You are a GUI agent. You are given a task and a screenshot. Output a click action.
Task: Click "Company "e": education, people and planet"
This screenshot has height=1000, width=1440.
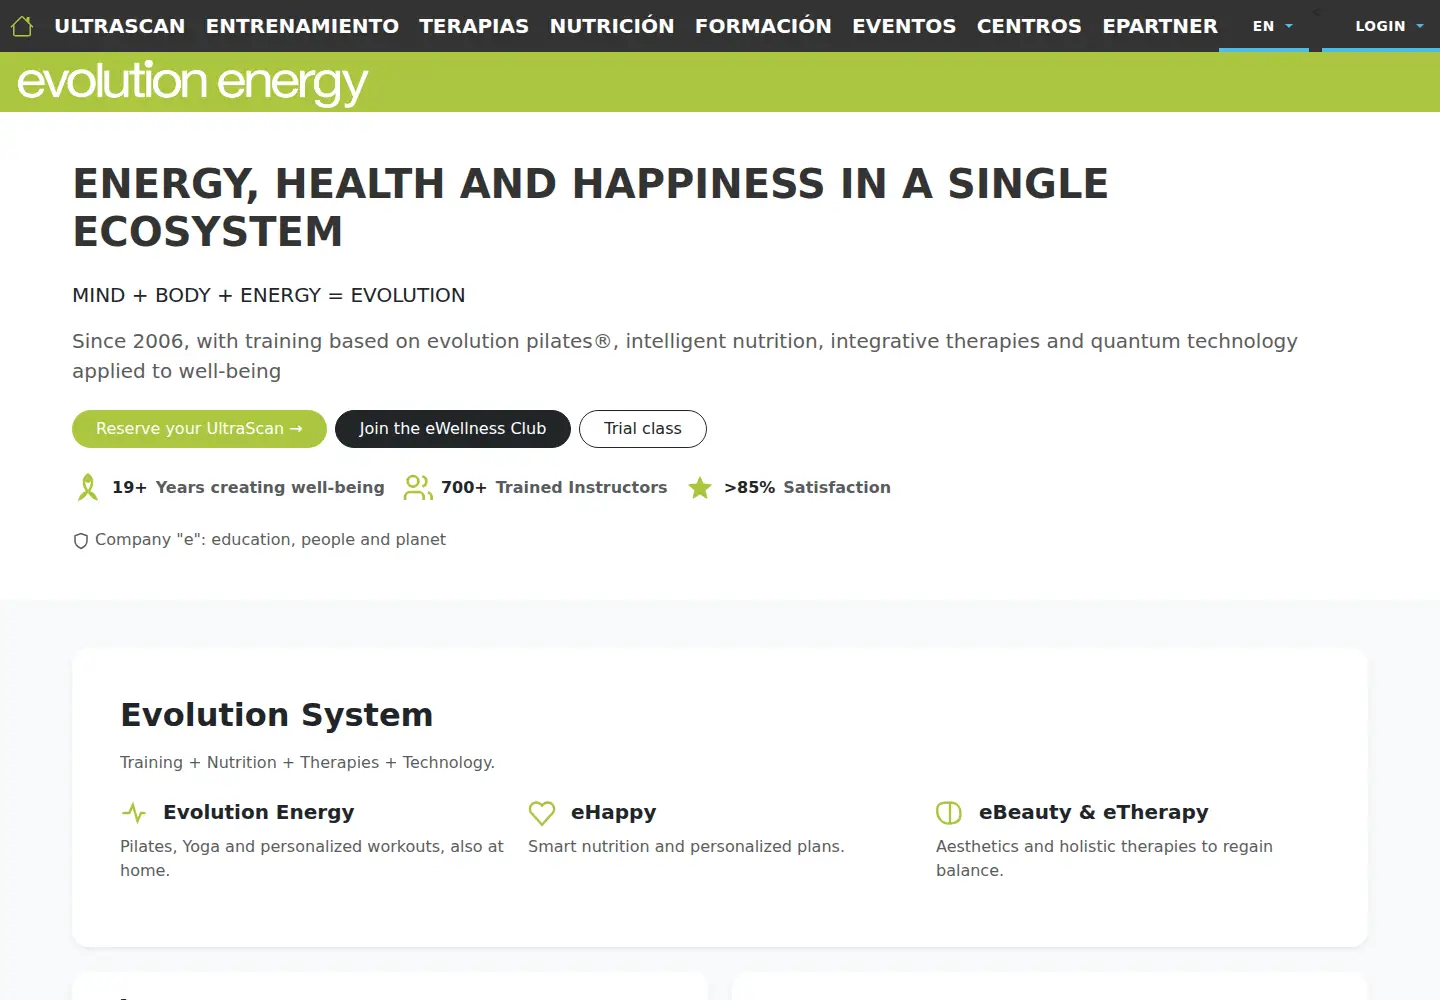coord(270,540)
